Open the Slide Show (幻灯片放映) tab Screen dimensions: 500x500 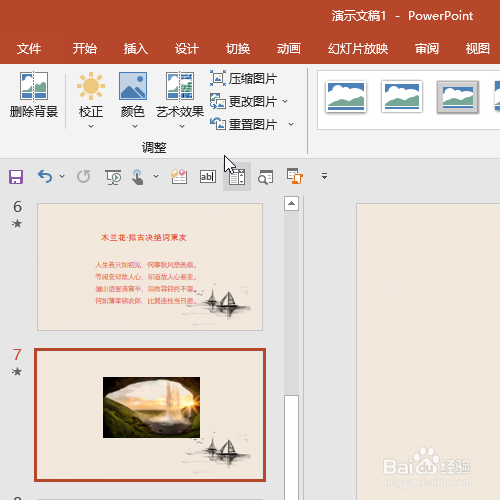click(358, 49)
